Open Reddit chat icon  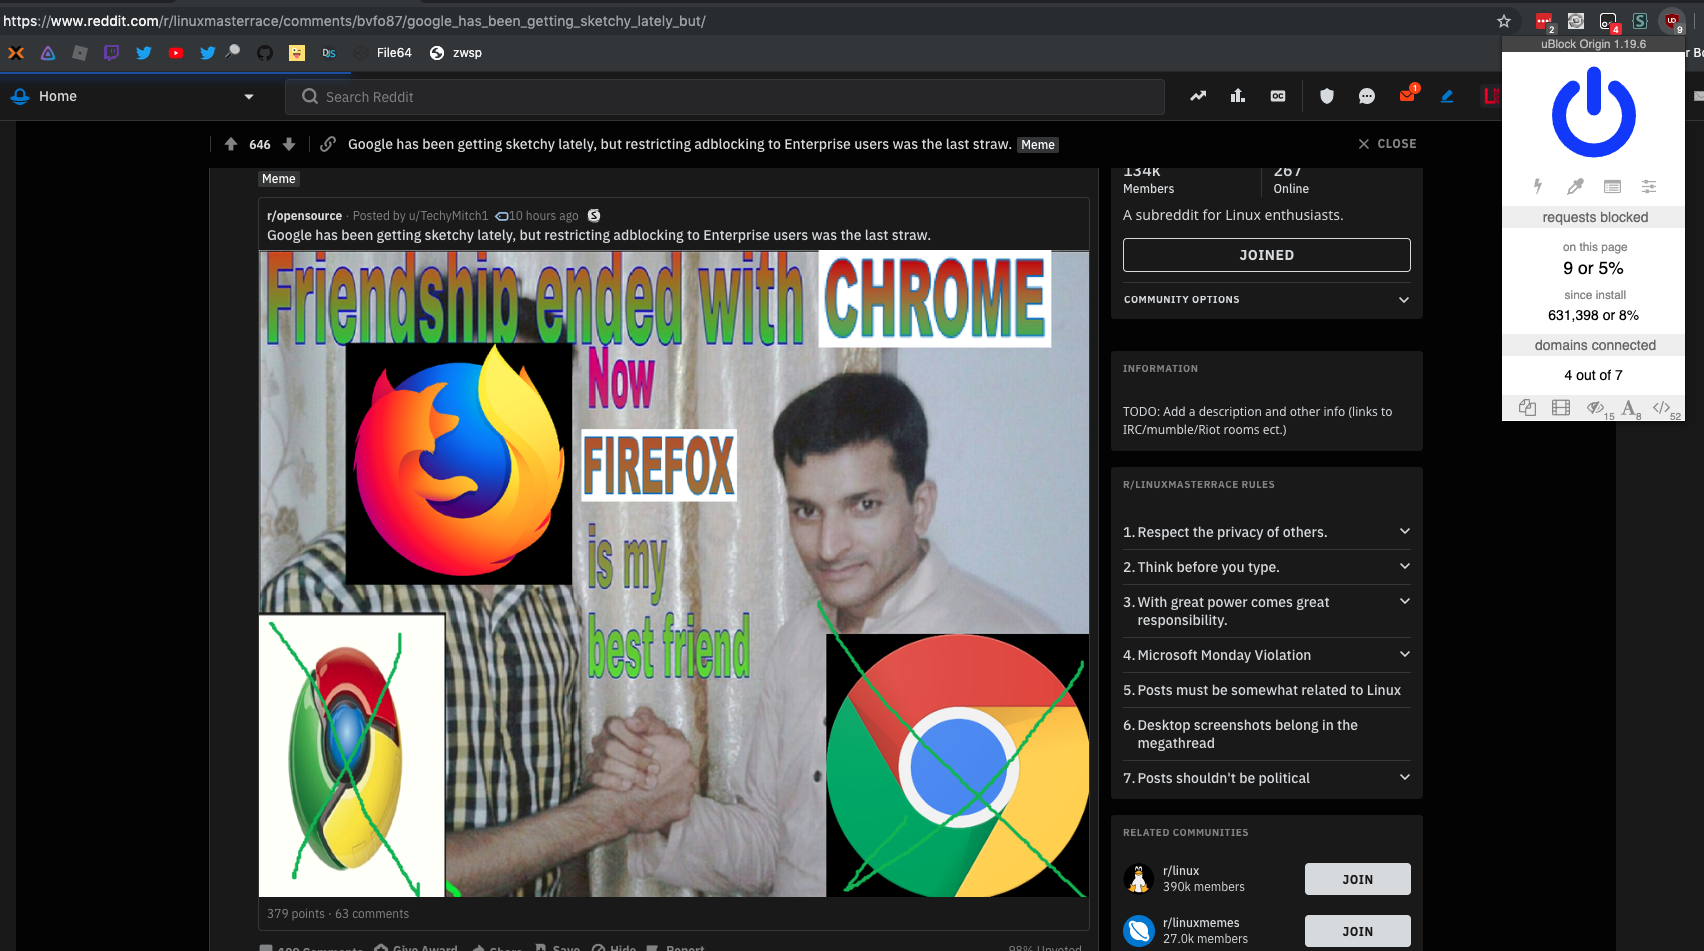pyautogui.click(x=1367, y=96)
